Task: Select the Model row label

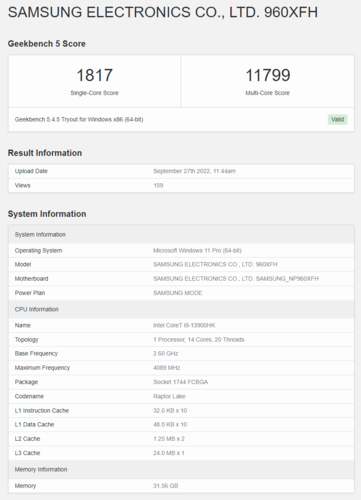Action: click(x=23, y=264)
